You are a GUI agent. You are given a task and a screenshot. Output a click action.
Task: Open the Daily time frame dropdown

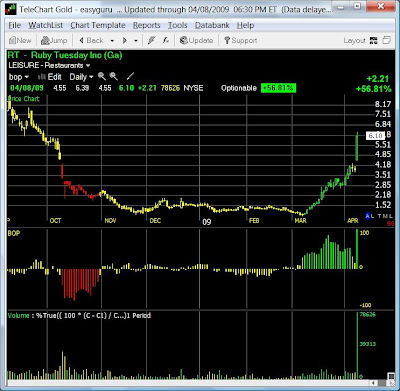(81, 77)
